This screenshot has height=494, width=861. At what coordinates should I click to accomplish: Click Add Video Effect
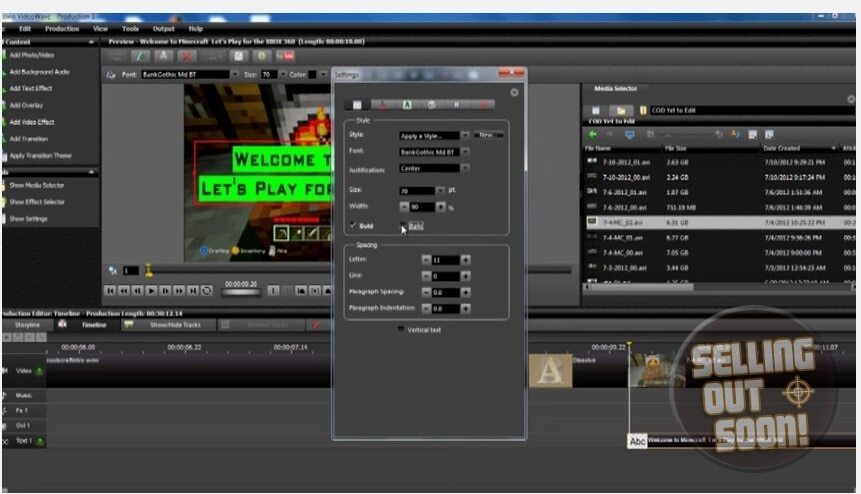tap(32, 122)
